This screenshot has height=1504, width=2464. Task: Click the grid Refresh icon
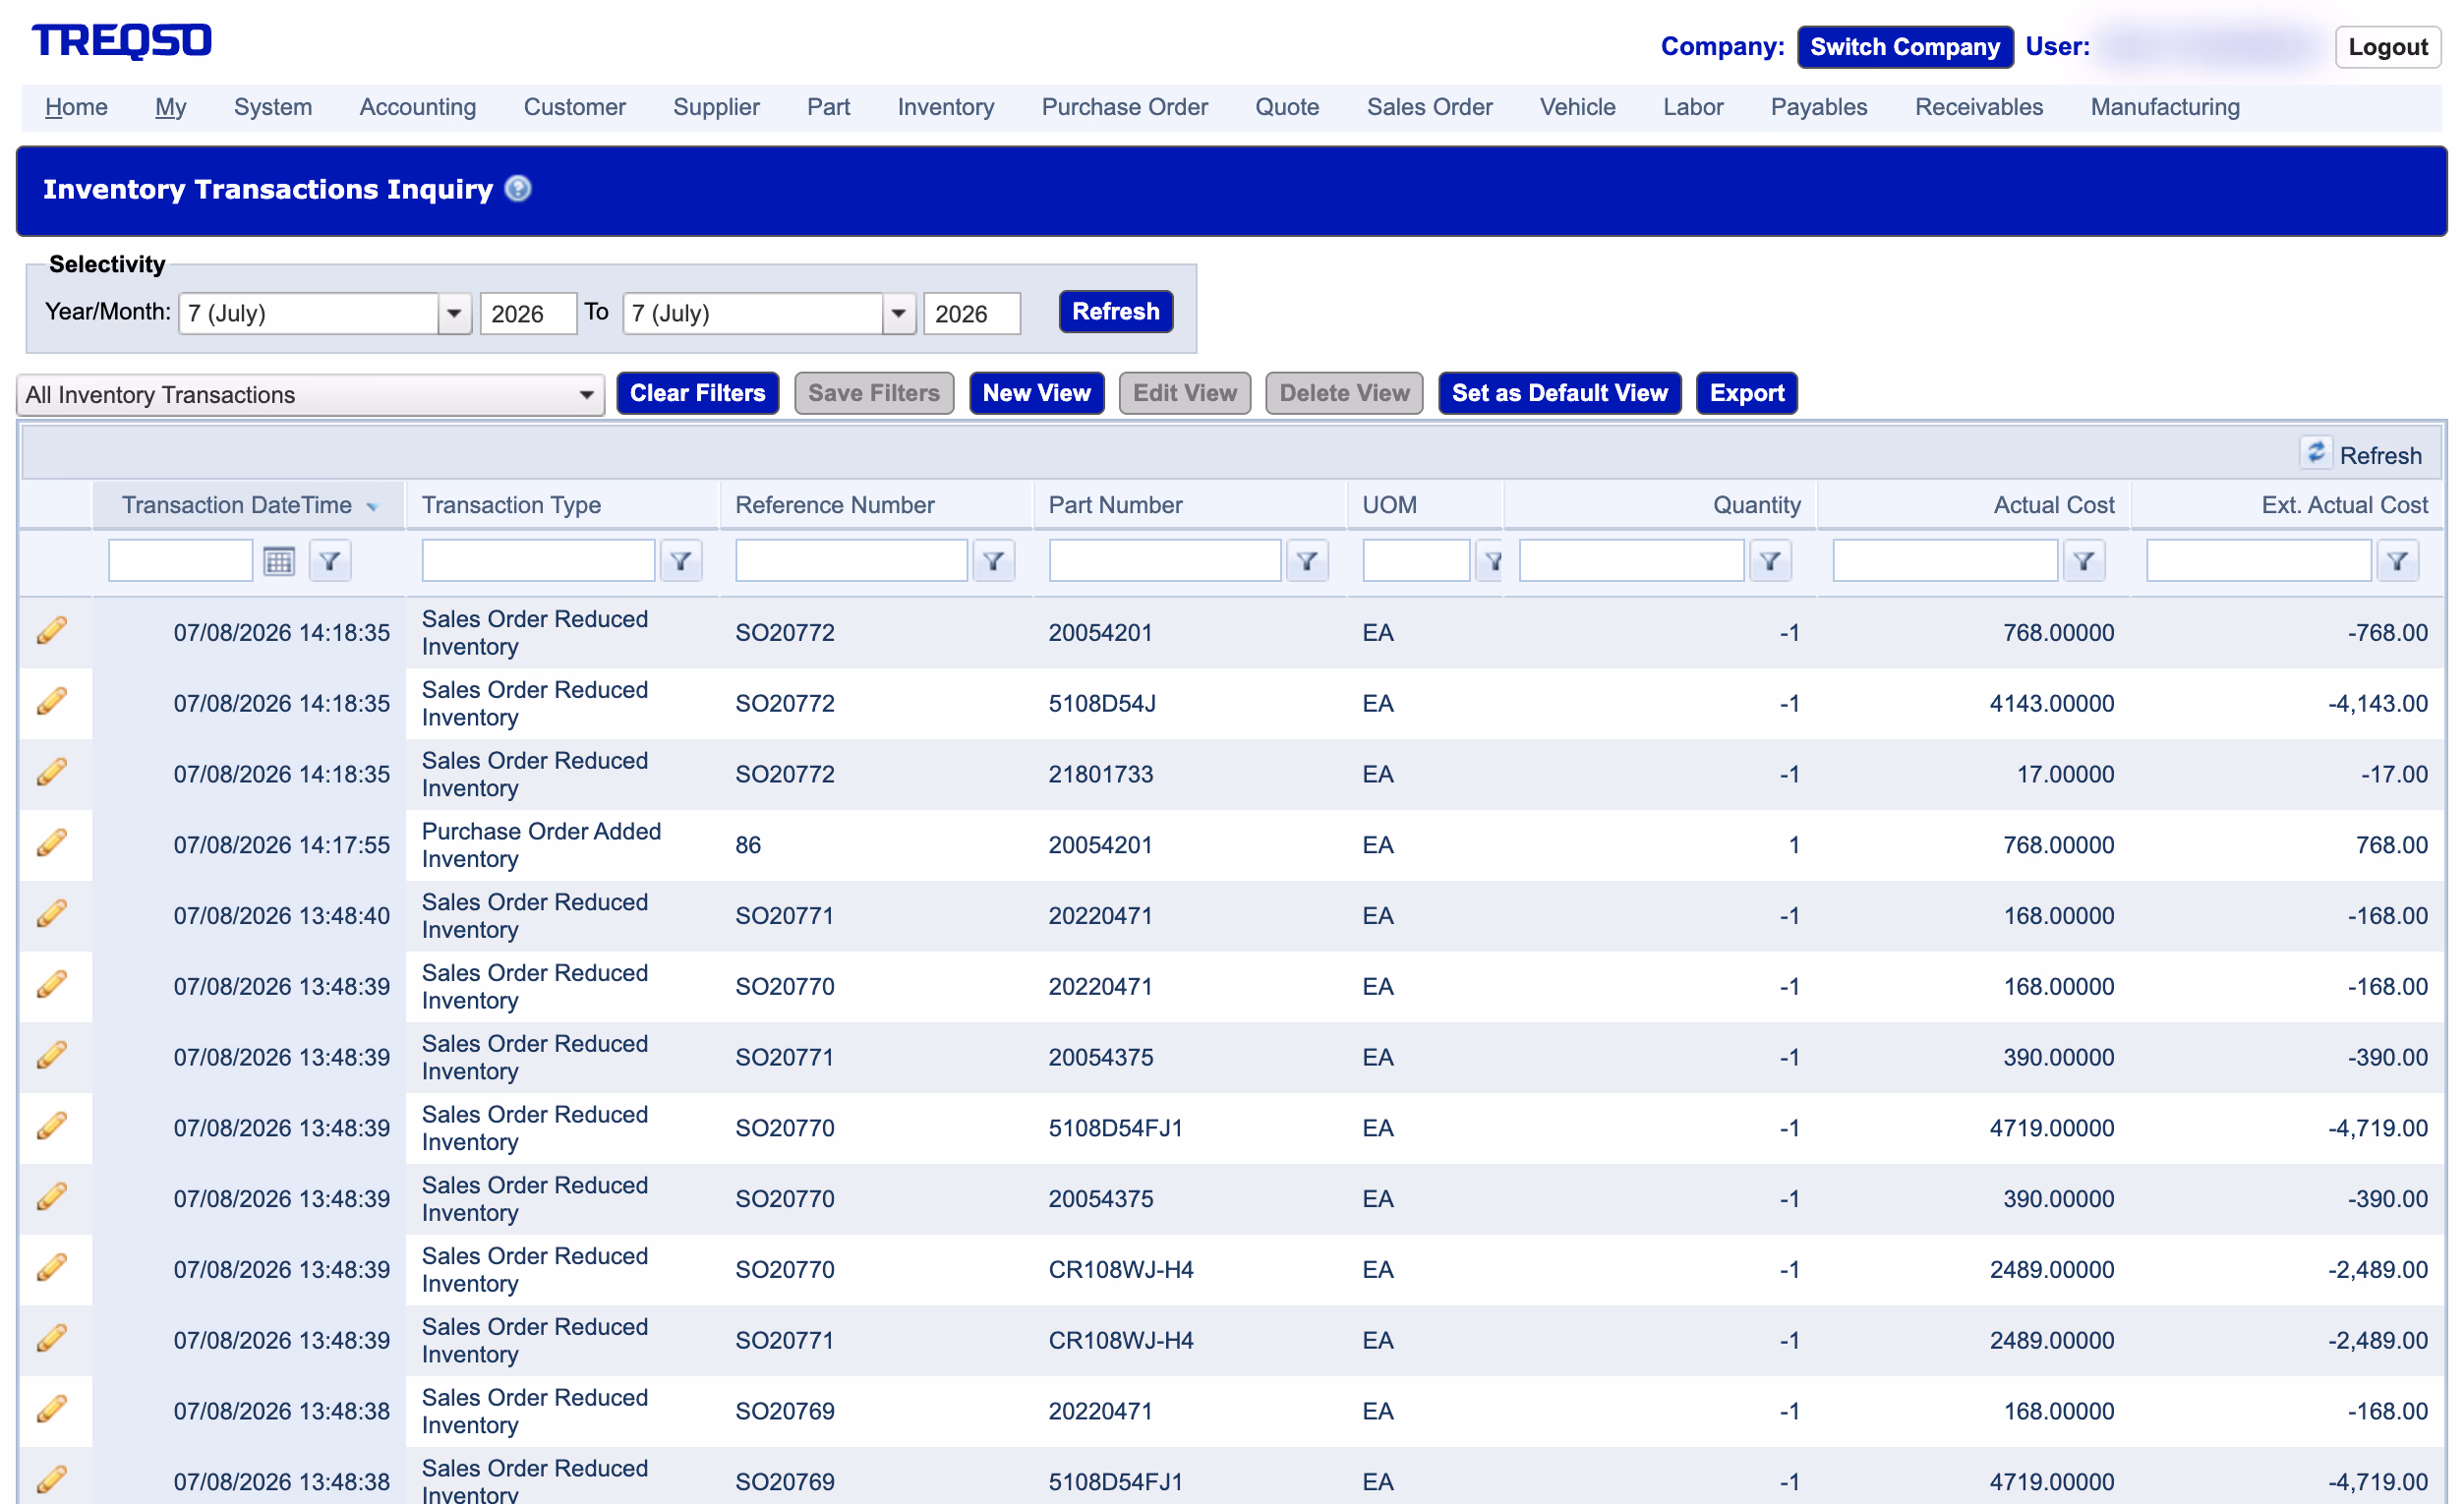[2315, 453]
